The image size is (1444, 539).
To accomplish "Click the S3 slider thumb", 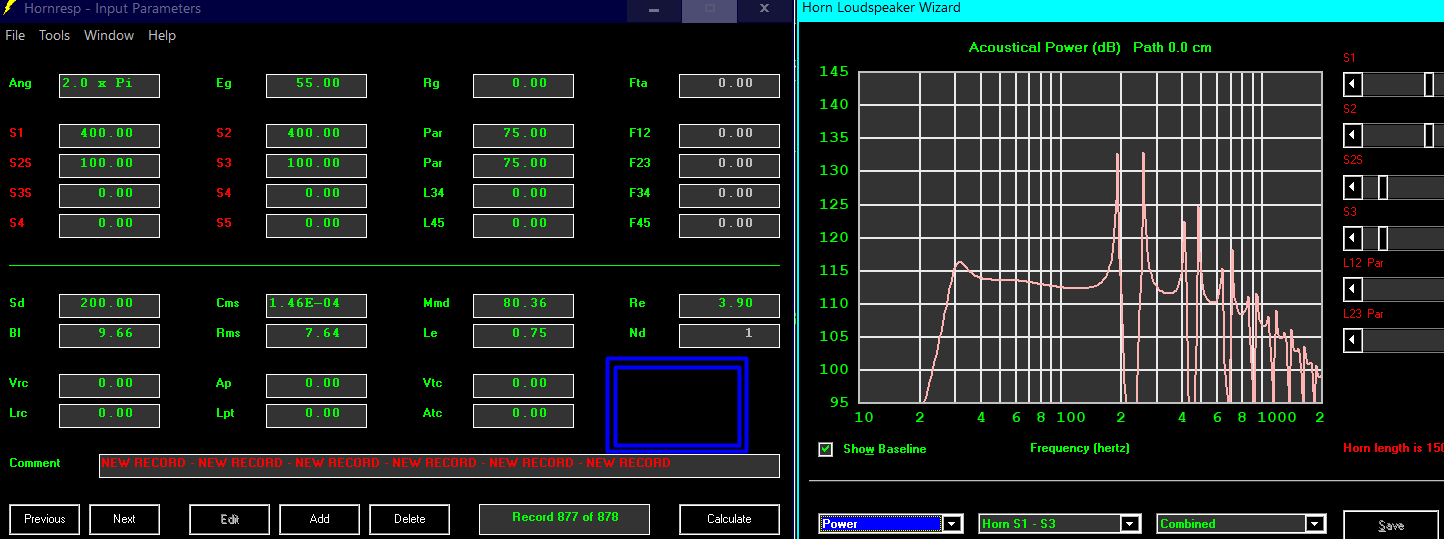I will (x=1383, y=238).
